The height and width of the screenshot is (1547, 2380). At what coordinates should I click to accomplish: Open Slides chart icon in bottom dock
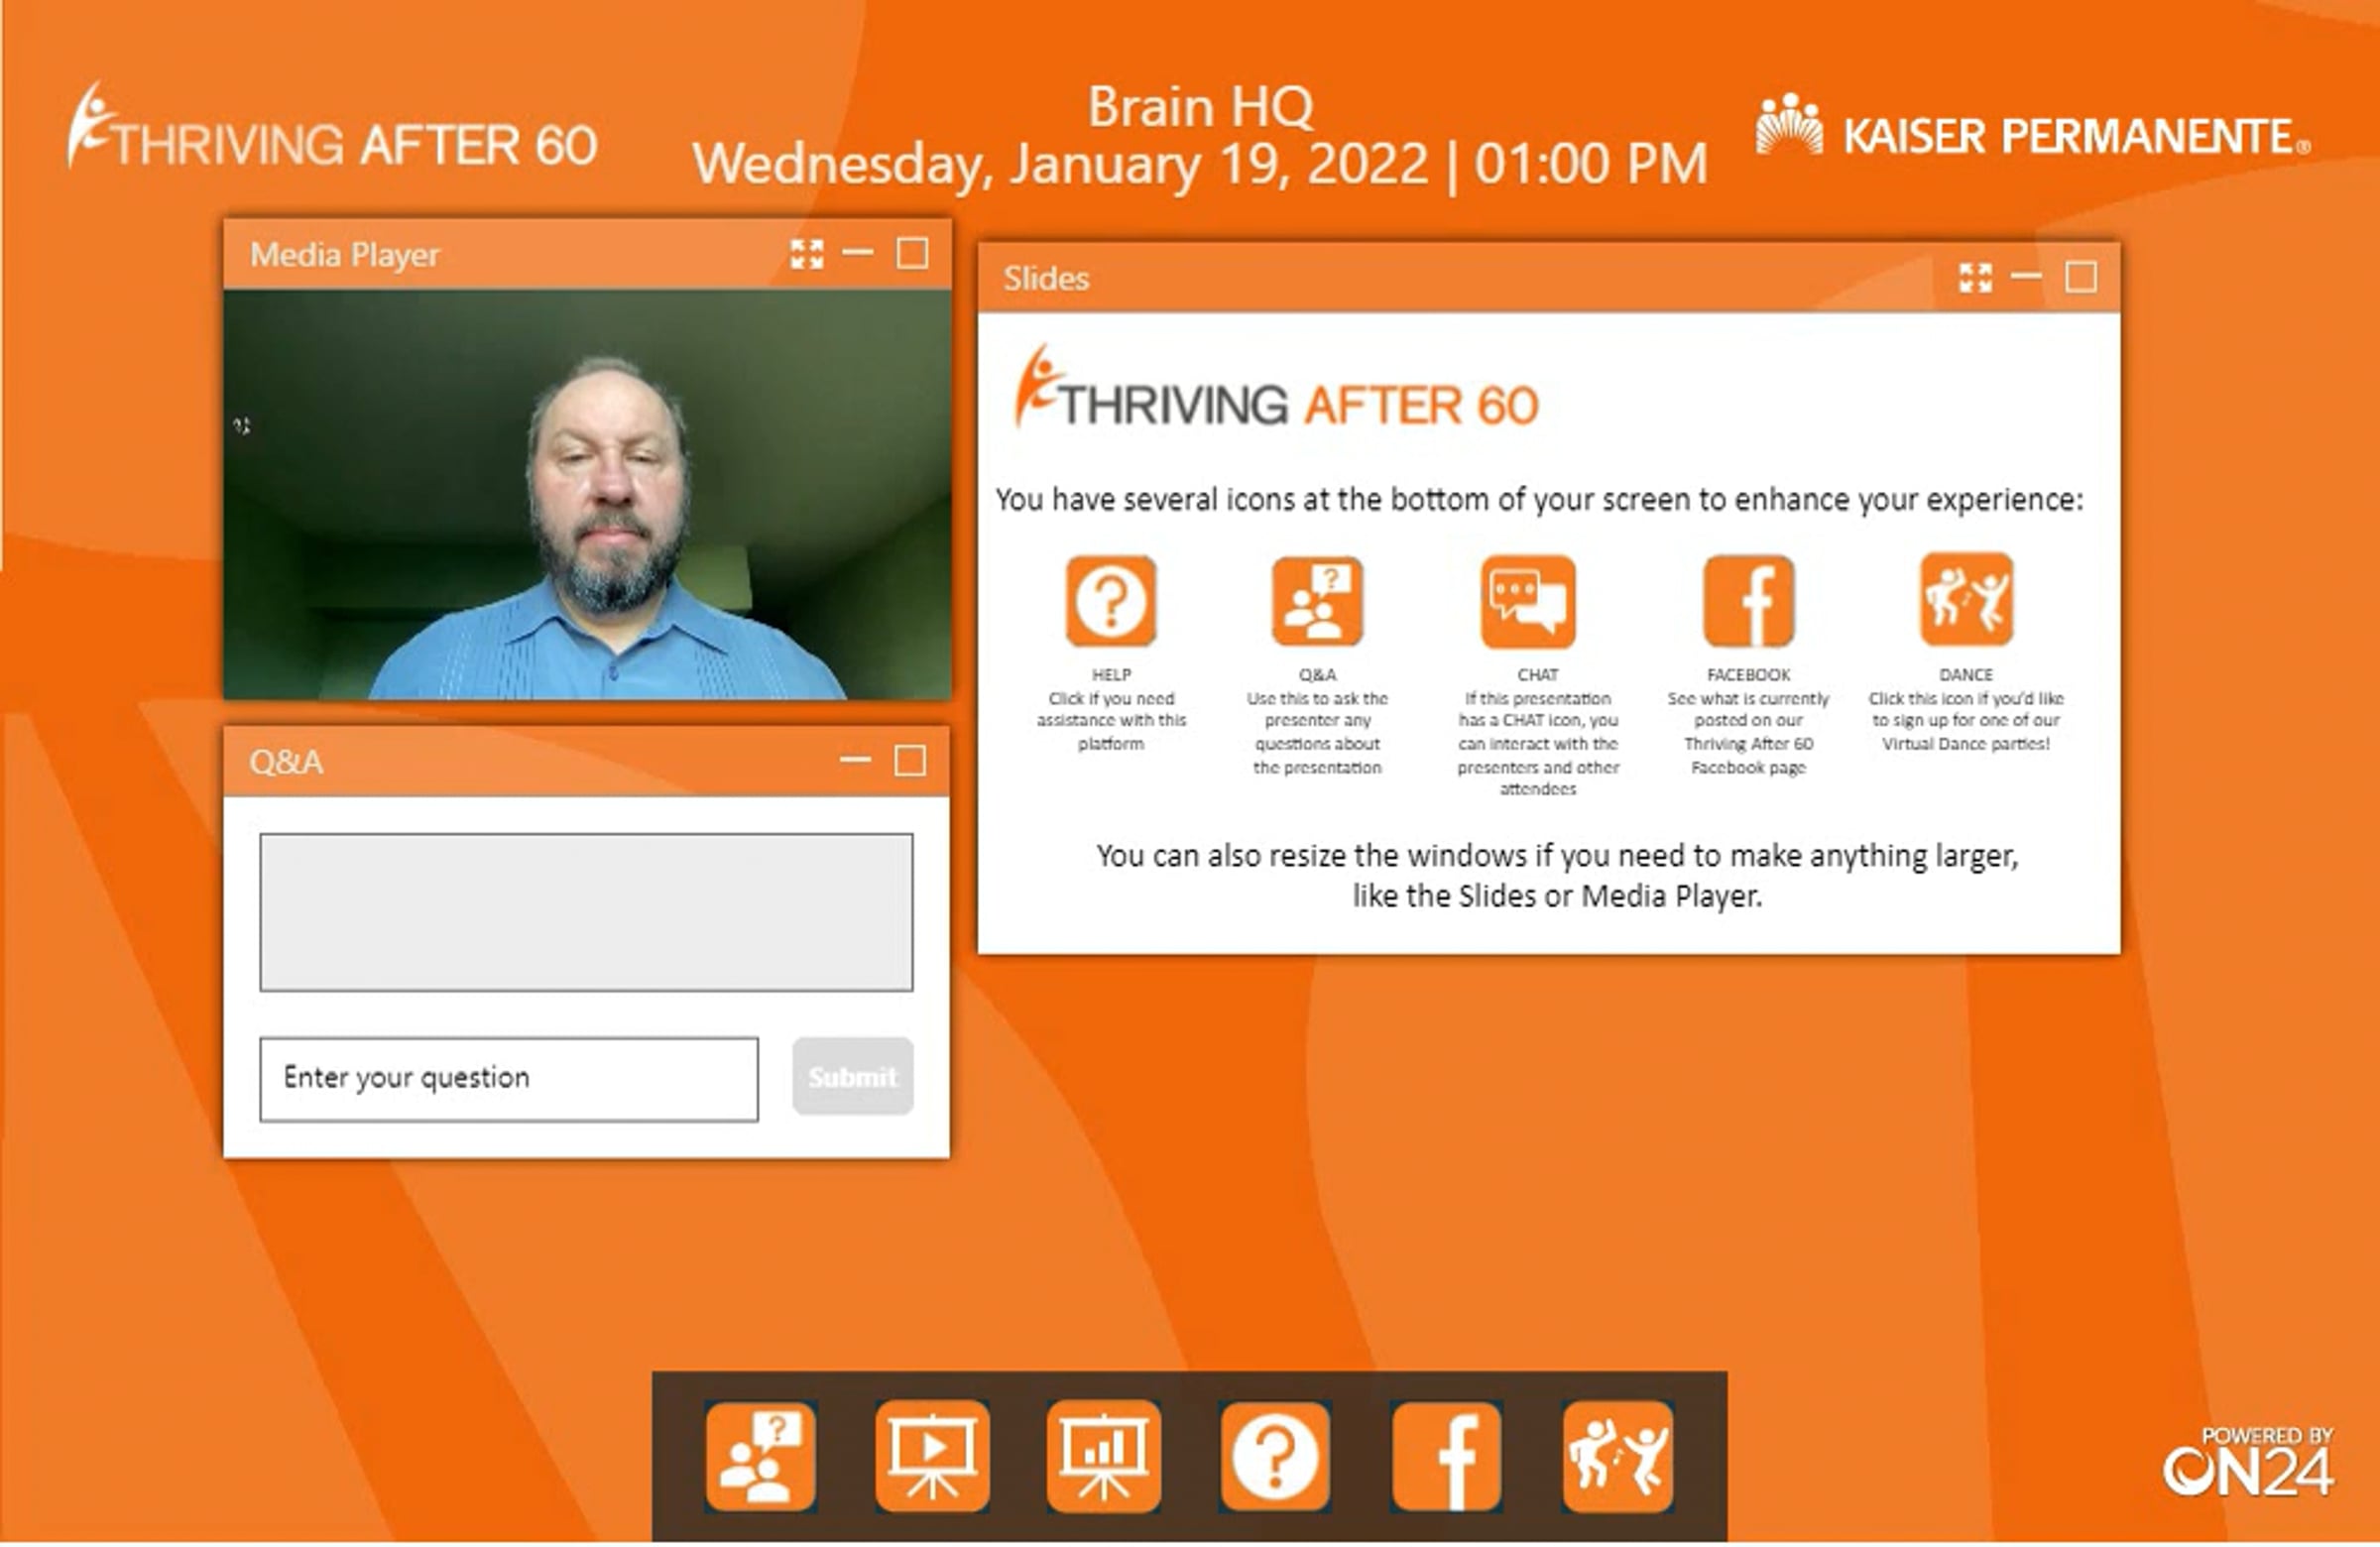pos(1103,1455)
